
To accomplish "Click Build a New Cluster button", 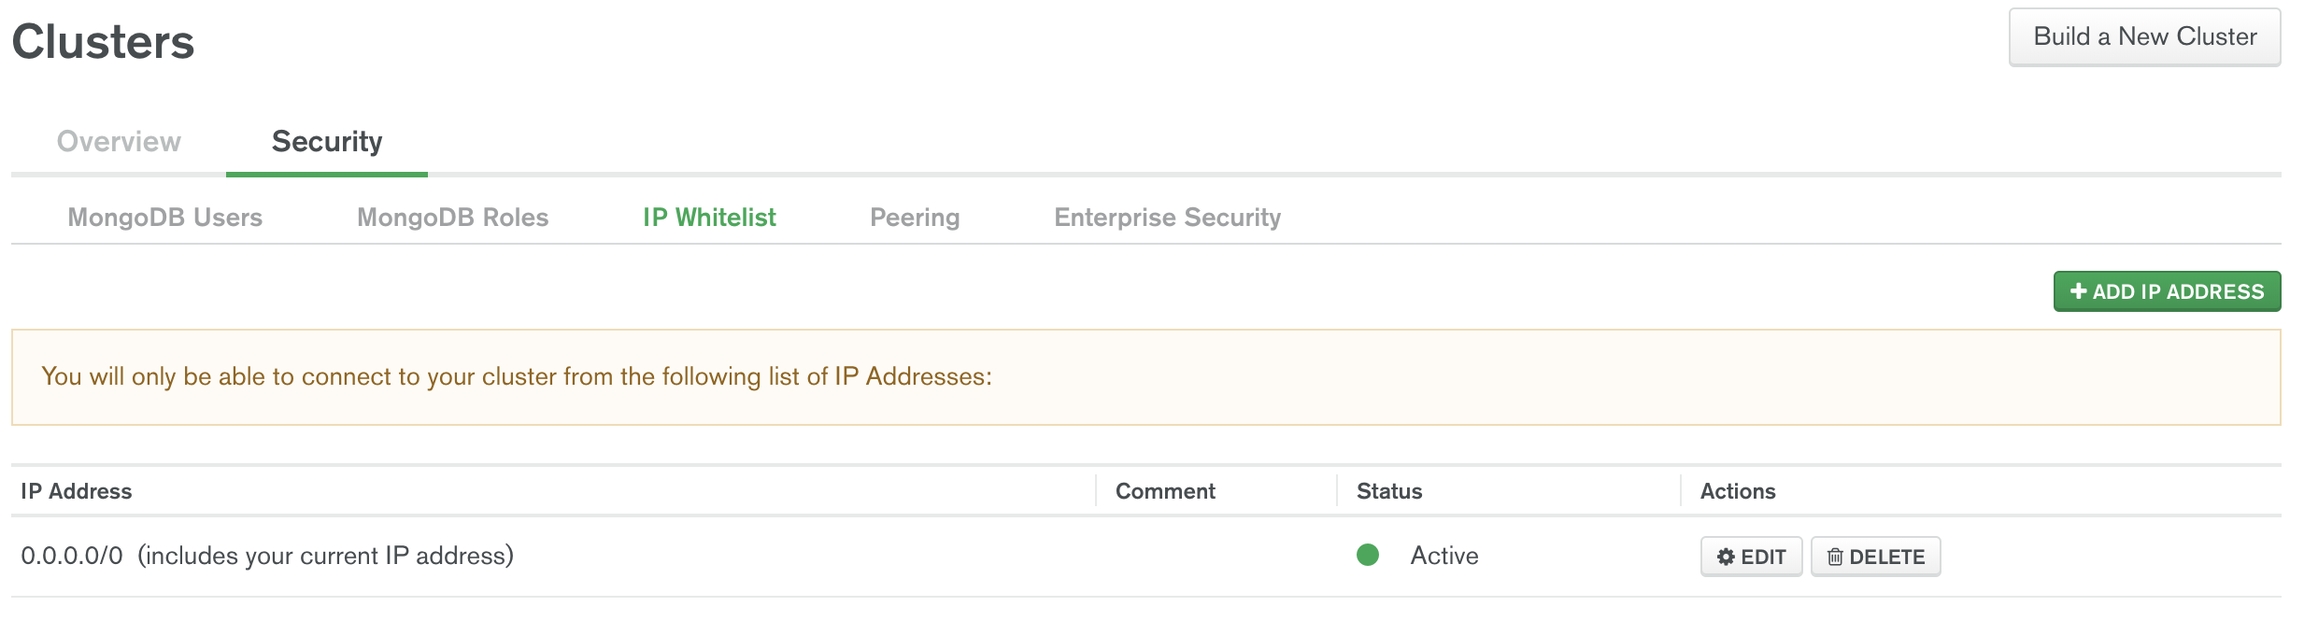I will pyautogui.click(x=2144, y=37).
